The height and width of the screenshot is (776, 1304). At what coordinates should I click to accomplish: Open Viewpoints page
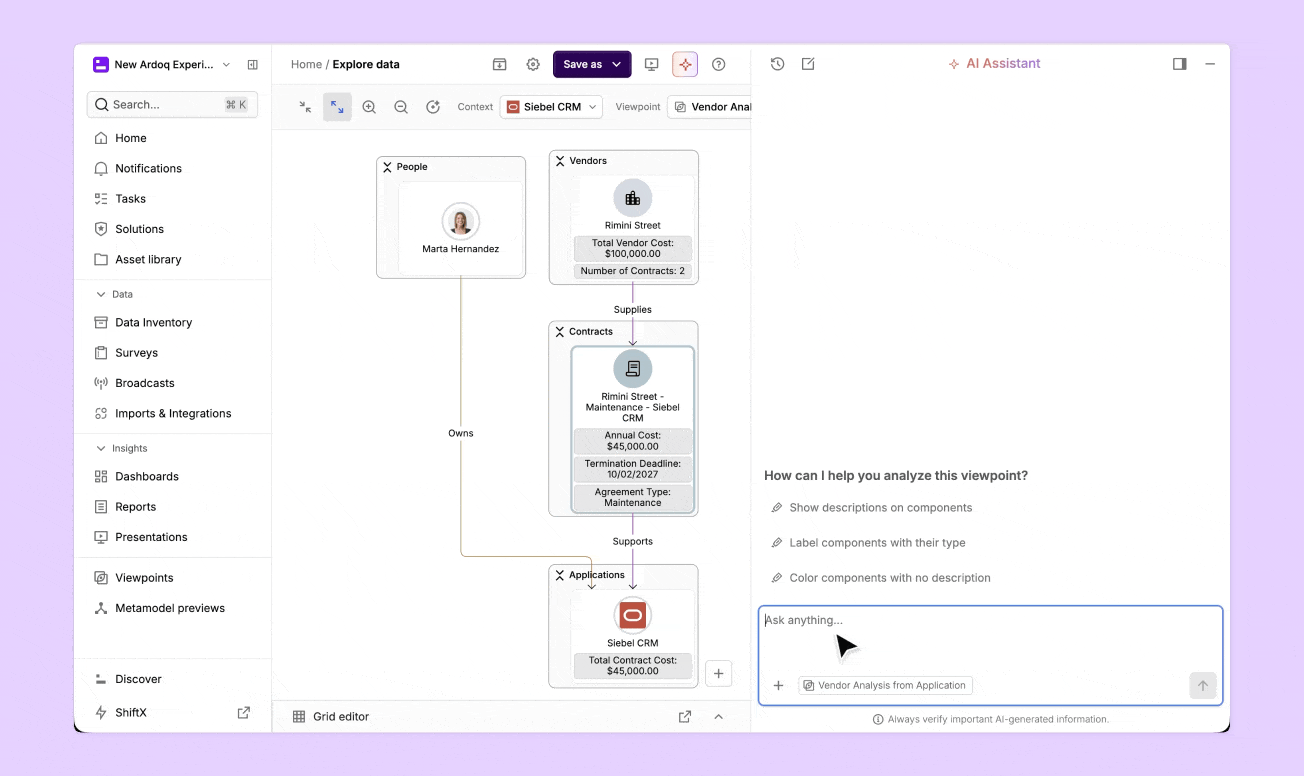tap(144, 578)
